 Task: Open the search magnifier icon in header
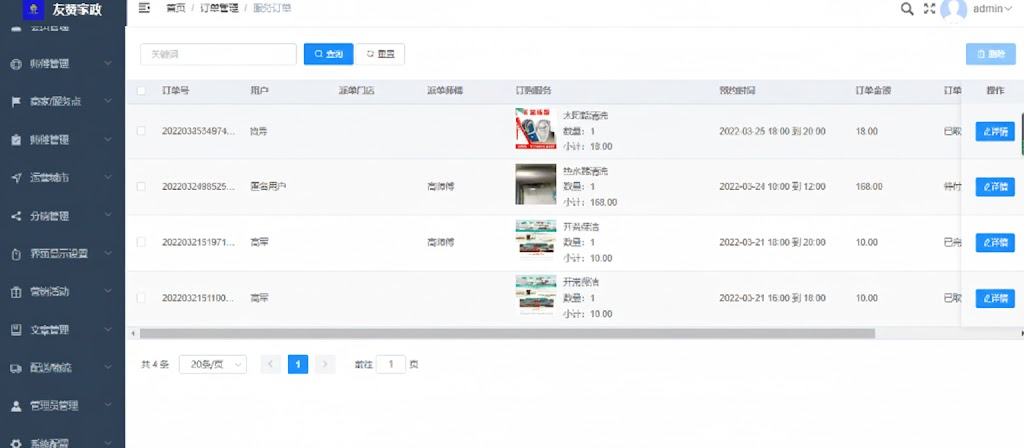click(x=907, y=9)
